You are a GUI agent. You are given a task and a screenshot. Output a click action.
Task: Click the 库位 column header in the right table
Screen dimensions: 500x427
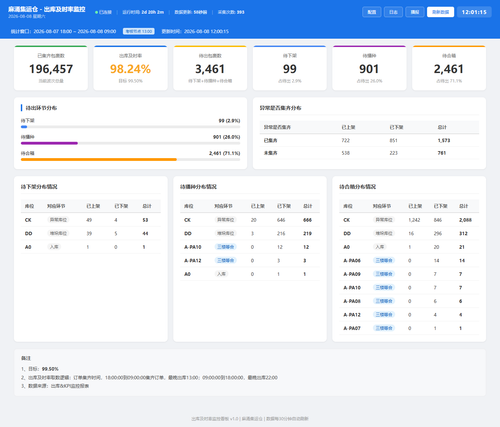coord(348,206)
